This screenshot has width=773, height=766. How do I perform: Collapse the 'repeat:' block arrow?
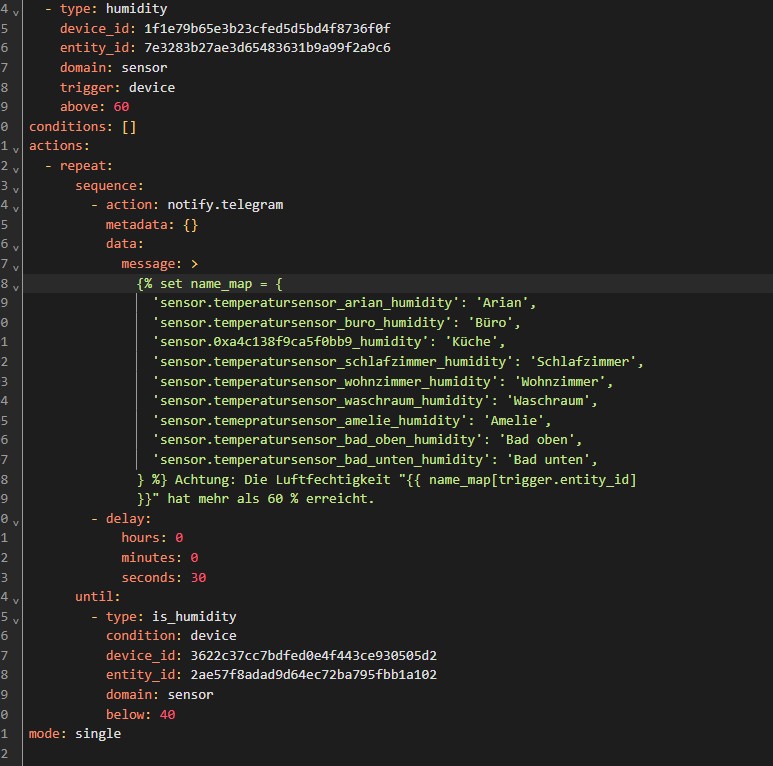coord(15,166)
